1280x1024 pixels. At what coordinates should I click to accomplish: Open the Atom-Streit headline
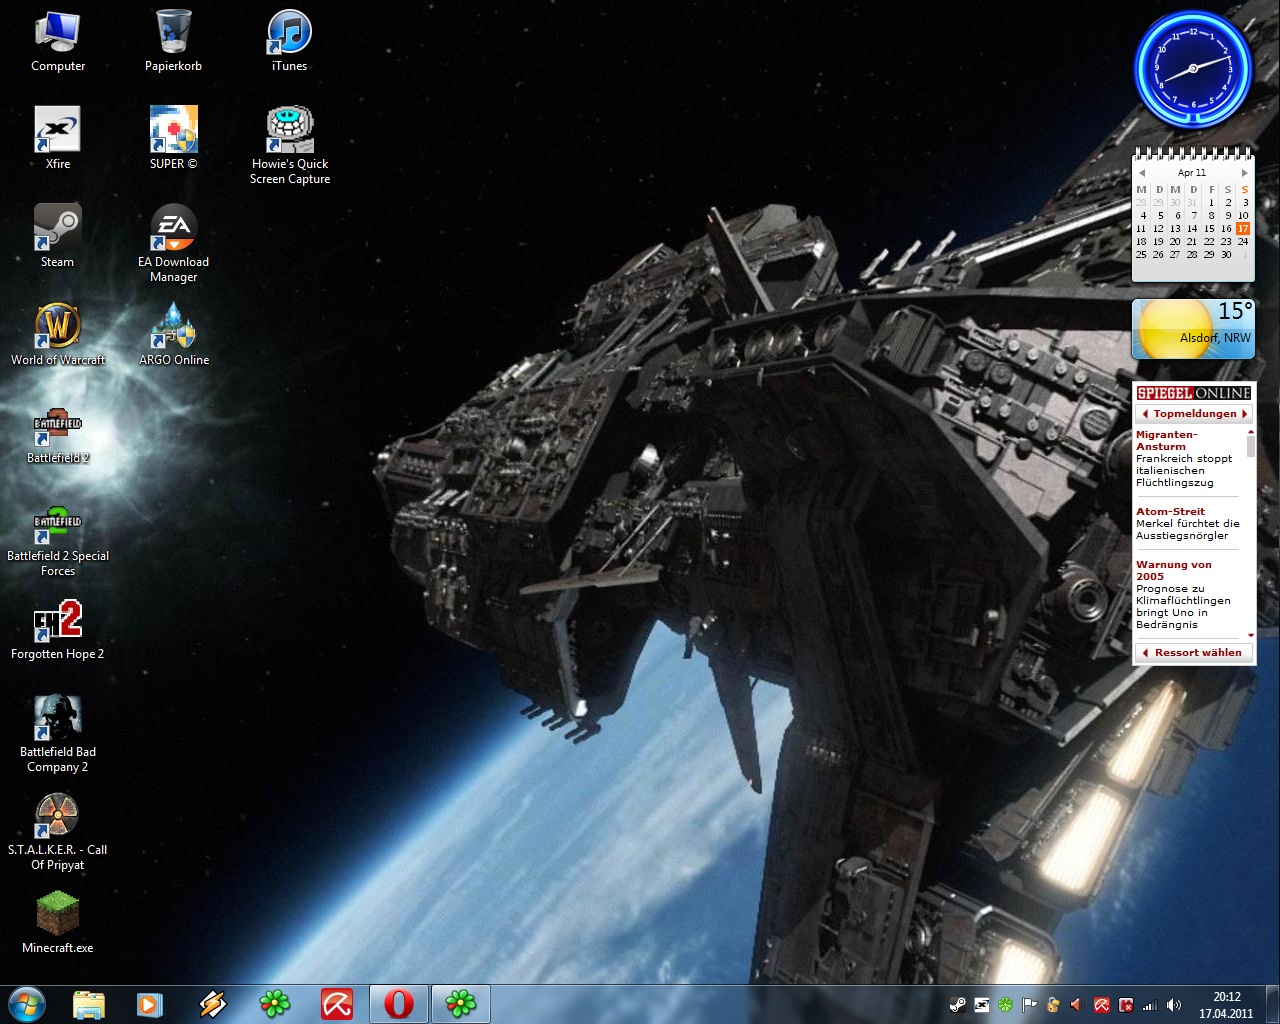[1170, 512]
